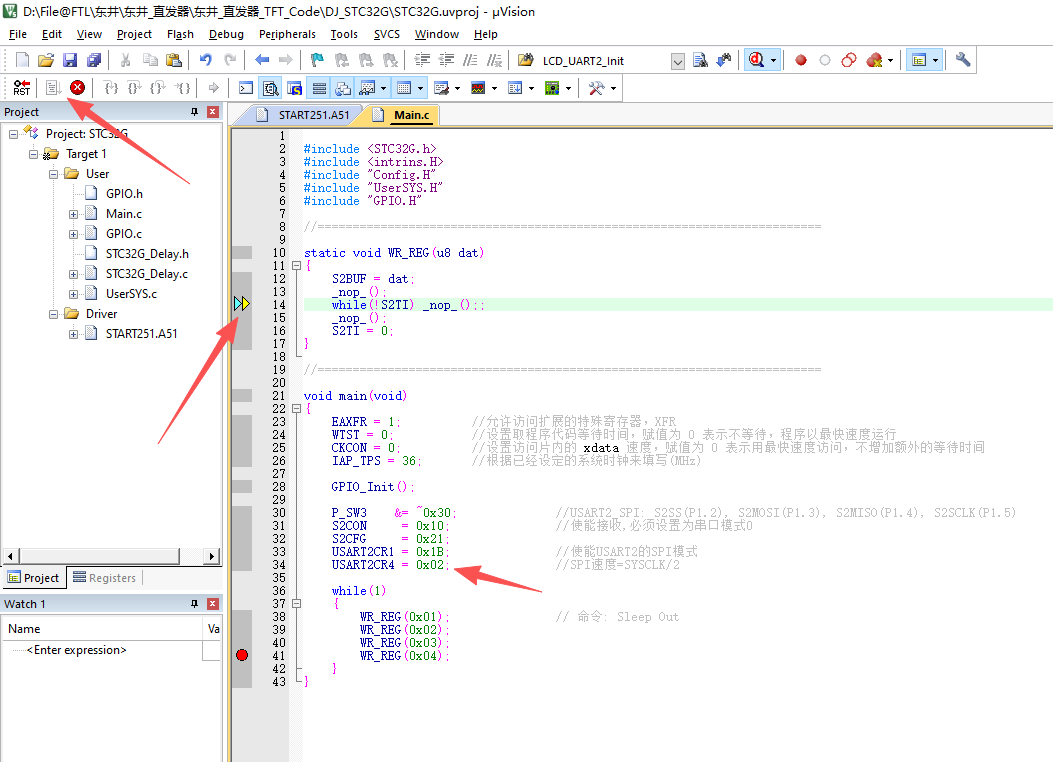Toggle the Insert/Remove Breakpoint toolbar icon
Viewport: 1053px width, 762px height.
tap(801, 59)
